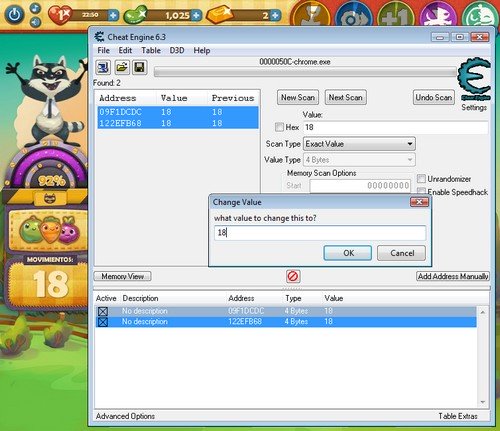Toggle Active box for address 09F1DCDC
Screen dimensions: 500x431
[x=103, y=311]
